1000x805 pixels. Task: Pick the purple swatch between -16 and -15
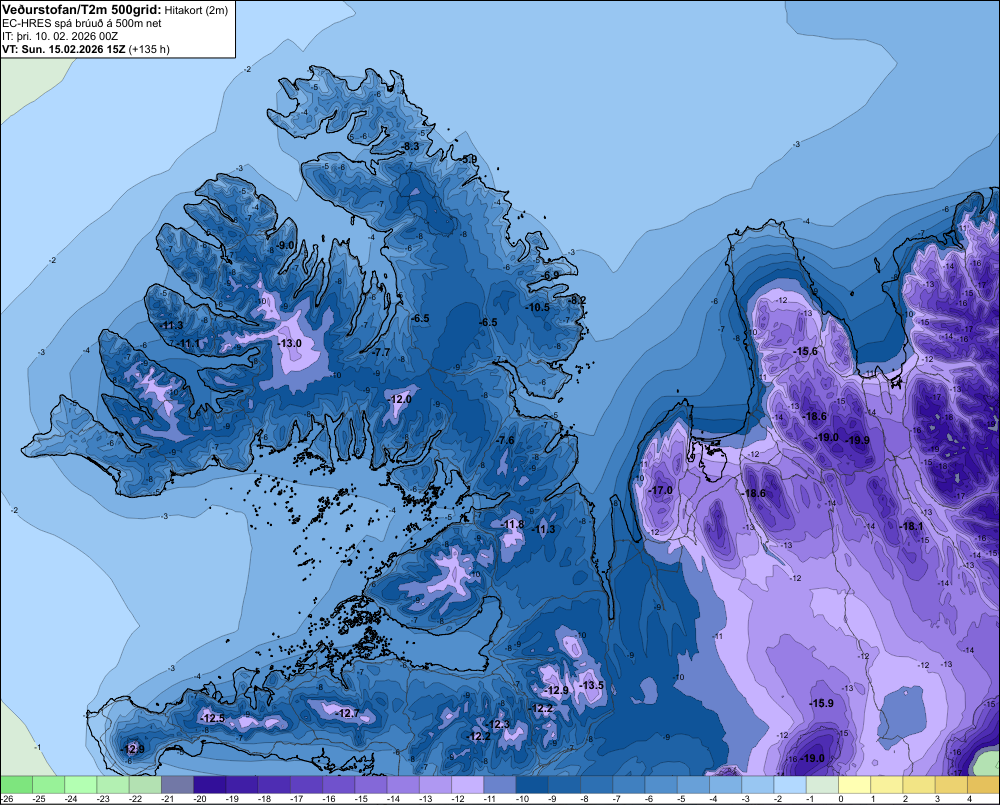(x=339, y=784)
